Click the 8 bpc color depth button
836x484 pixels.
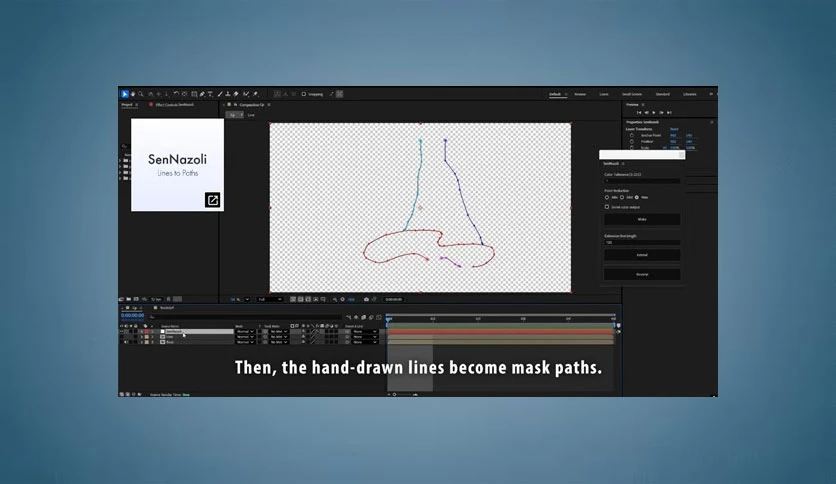pos(156,300)
